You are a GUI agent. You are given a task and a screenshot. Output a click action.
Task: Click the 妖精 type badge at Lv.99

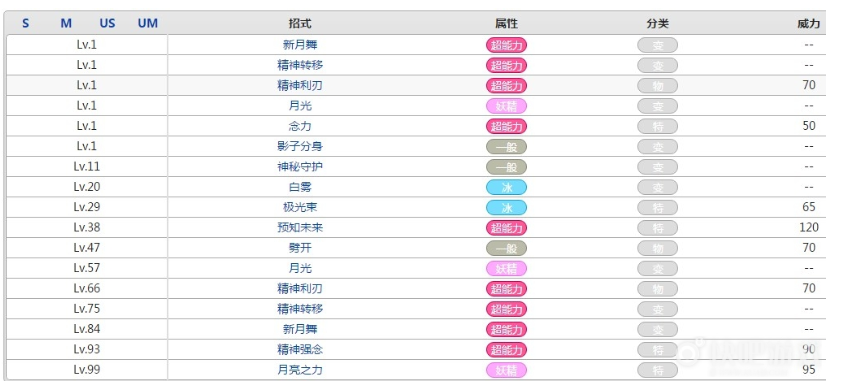pos(506,370)
